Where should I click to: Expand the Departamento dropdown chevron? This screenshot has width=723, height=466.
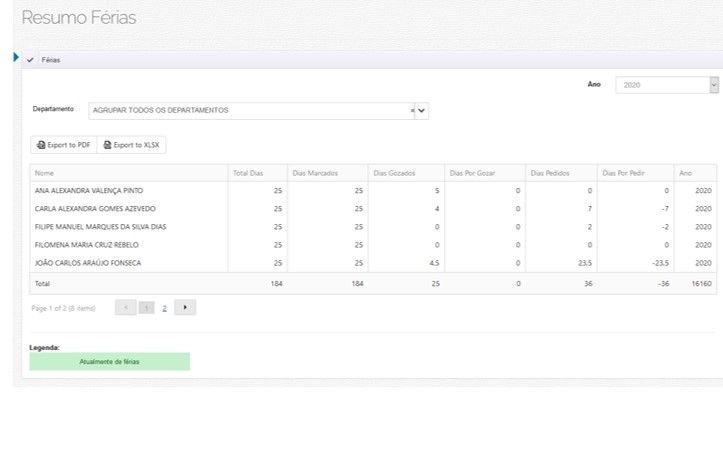(x=421, y=111)
